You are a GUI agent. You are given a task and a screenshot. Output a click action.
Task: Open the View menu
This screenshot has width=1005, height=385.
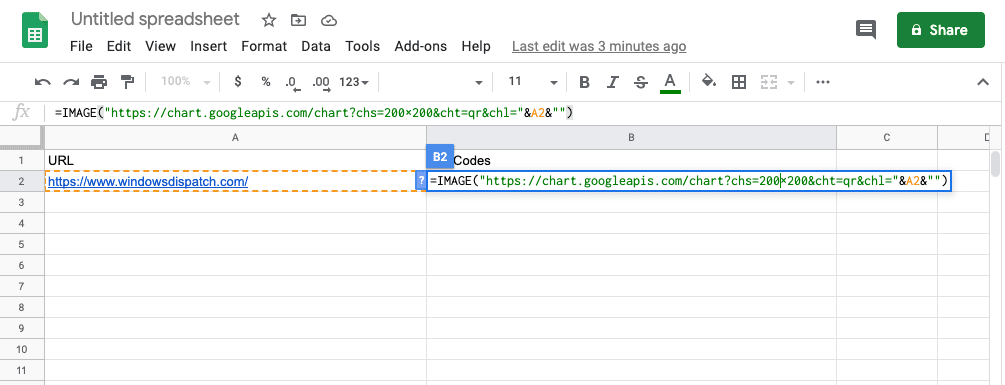[160, 46]
